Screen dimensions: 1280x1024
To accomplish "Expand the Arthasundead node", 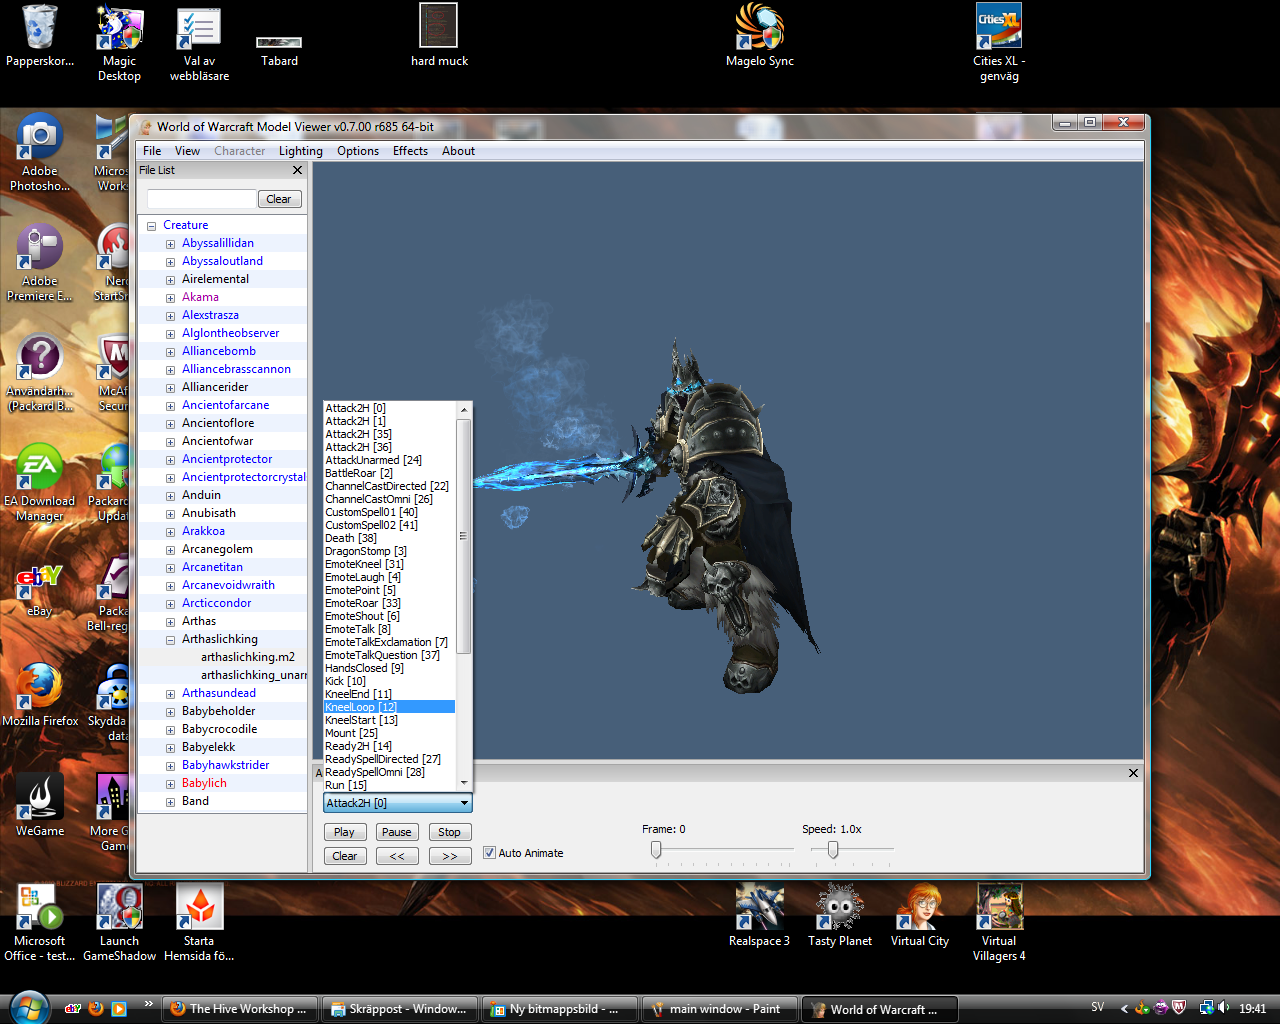I will click(x=170, y=694).
